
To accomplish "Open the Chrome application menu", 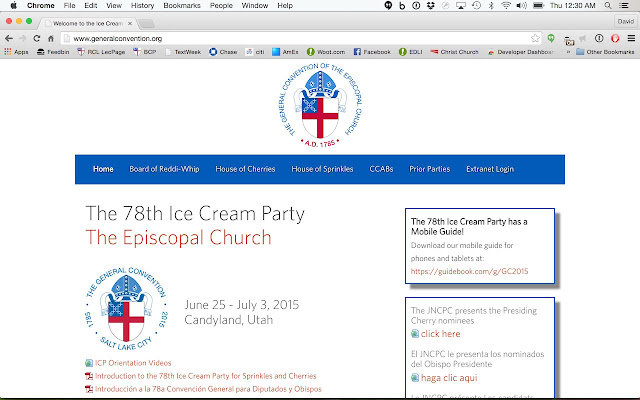I will point(41,5).
